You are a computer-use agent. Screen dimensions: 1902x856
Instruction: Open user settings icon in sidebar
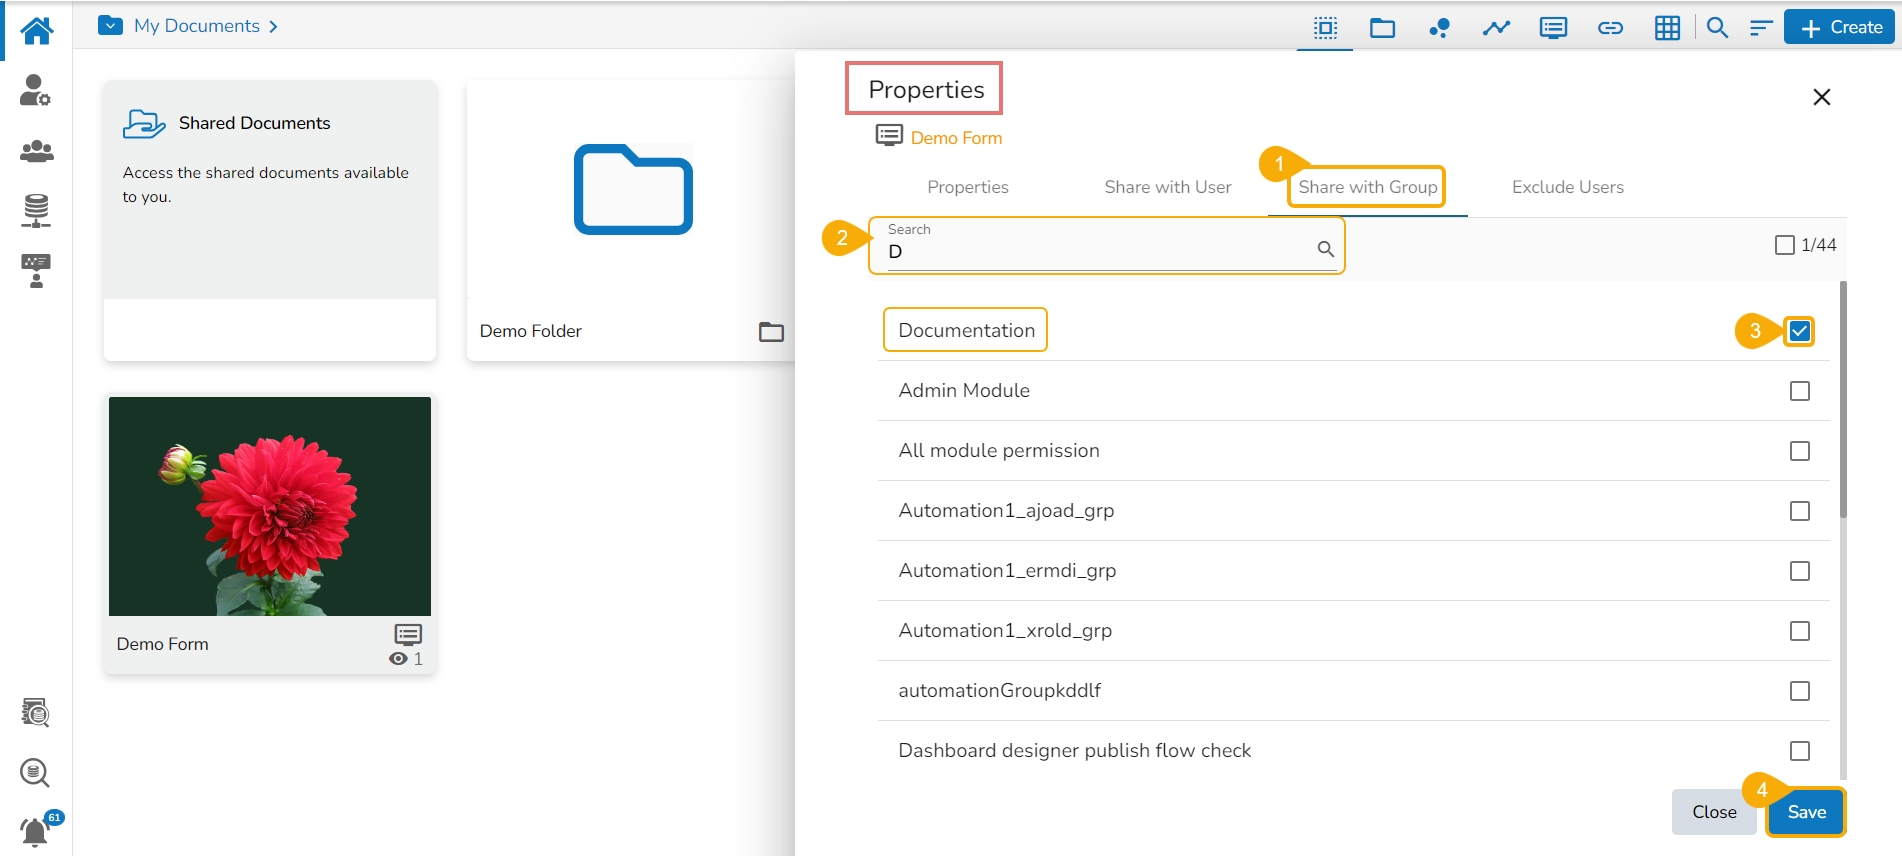(36, 90)
